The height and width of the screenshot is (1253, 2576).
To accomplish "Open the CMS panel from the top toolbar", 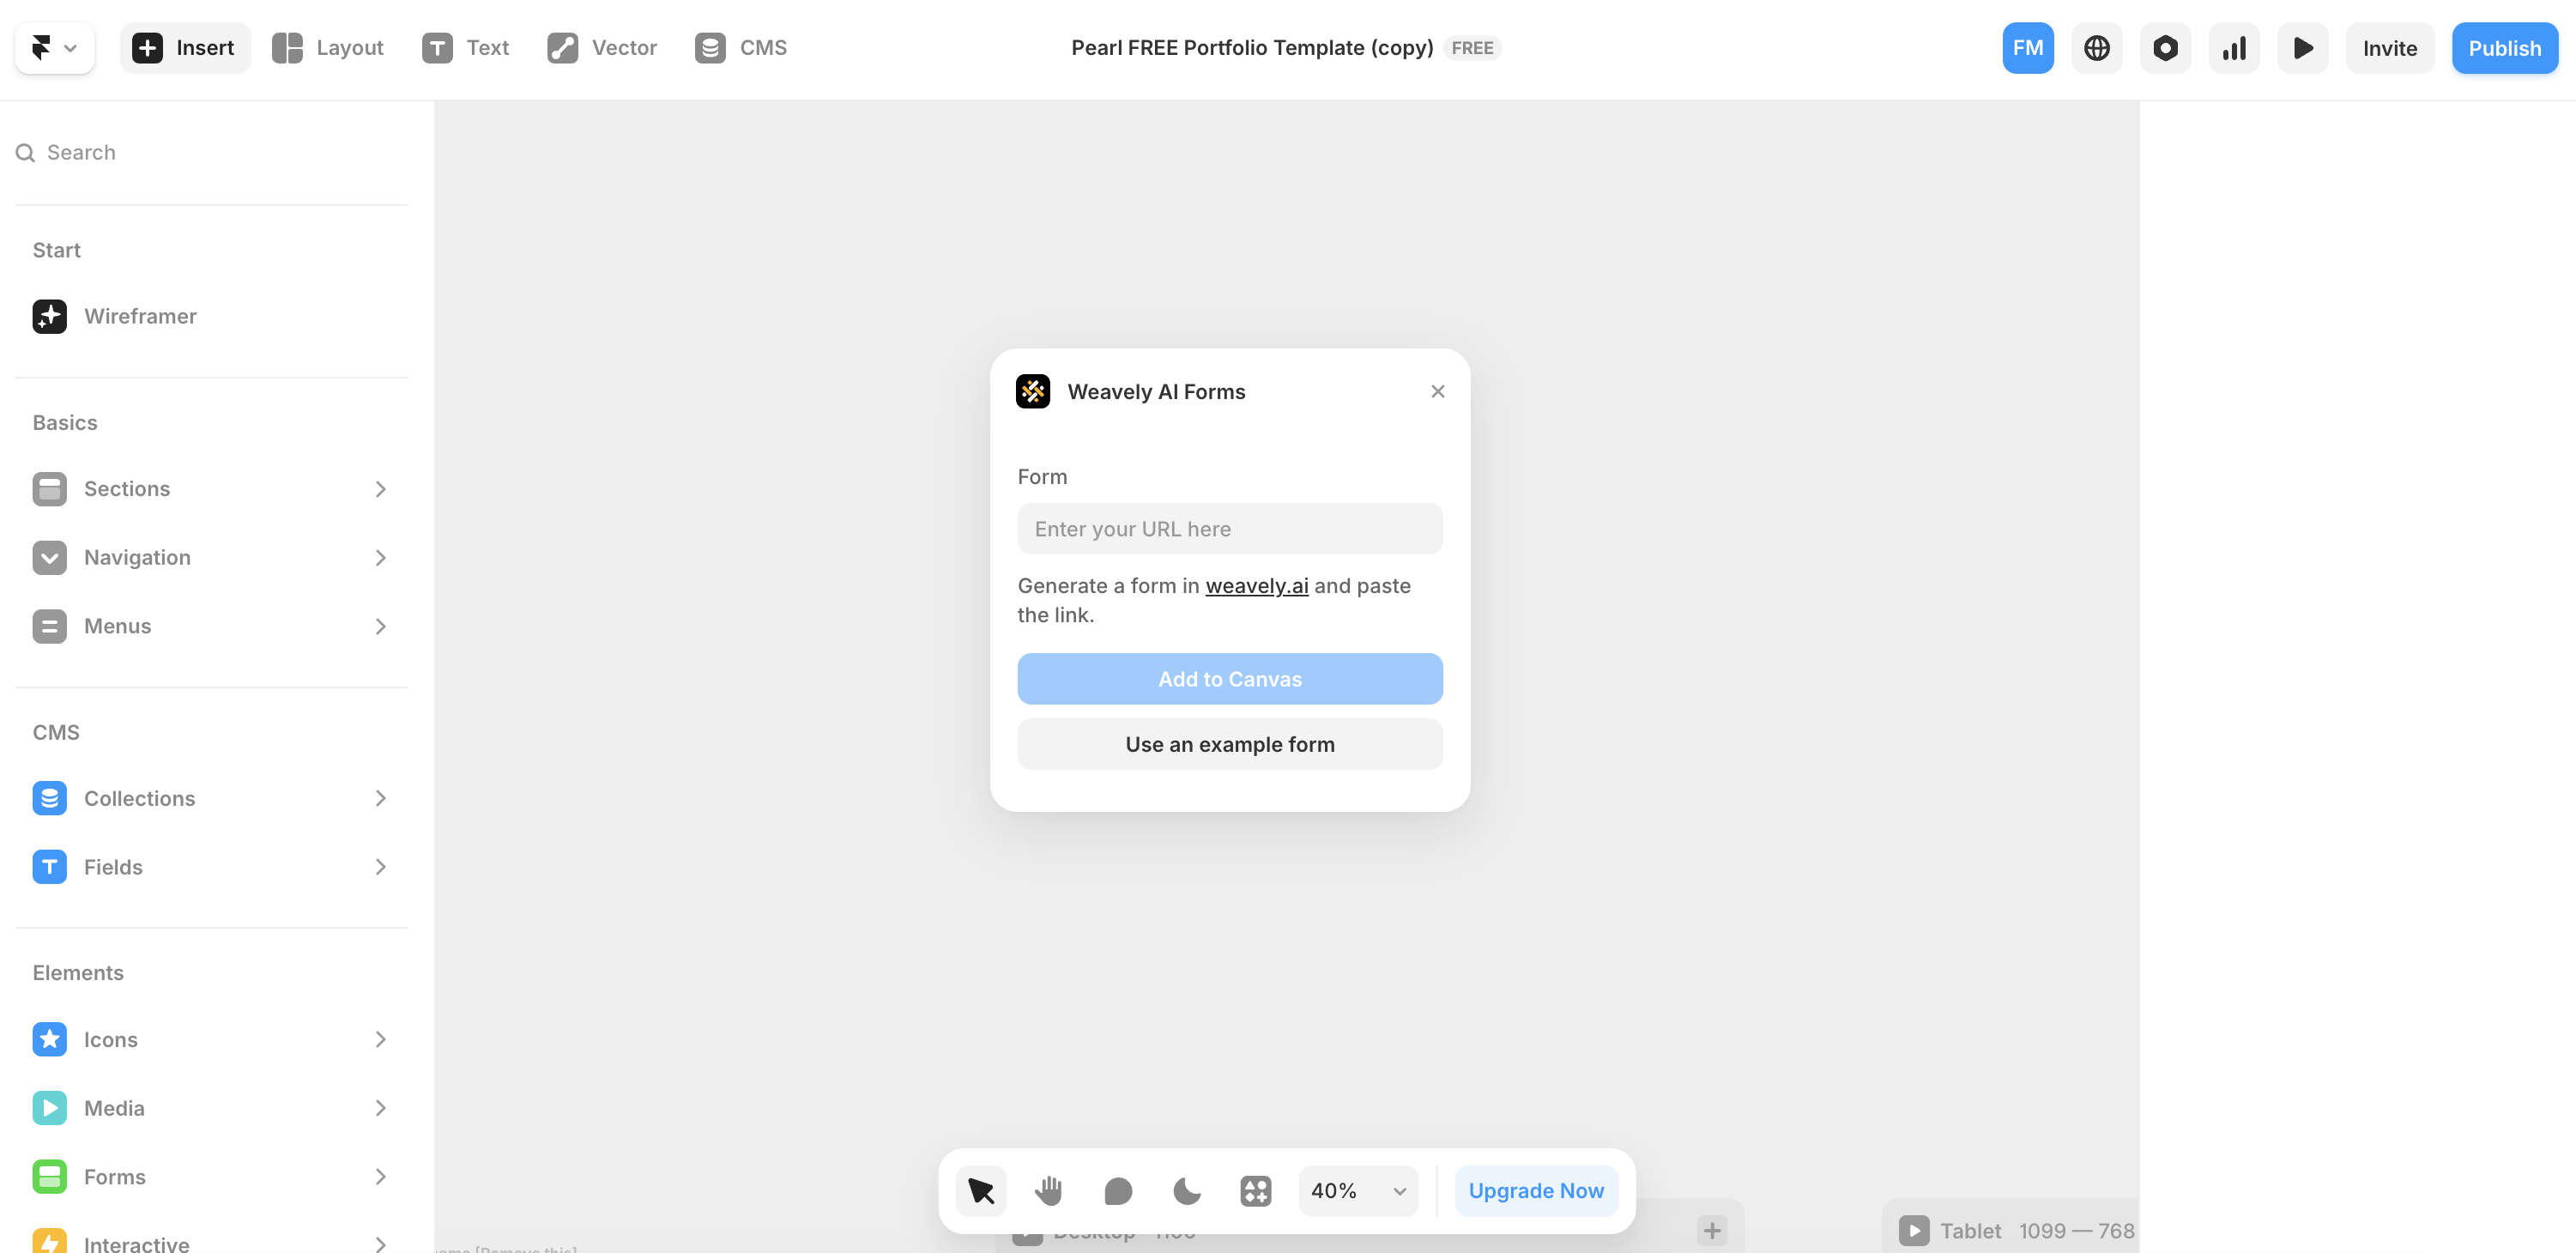I will click(740, 47).
